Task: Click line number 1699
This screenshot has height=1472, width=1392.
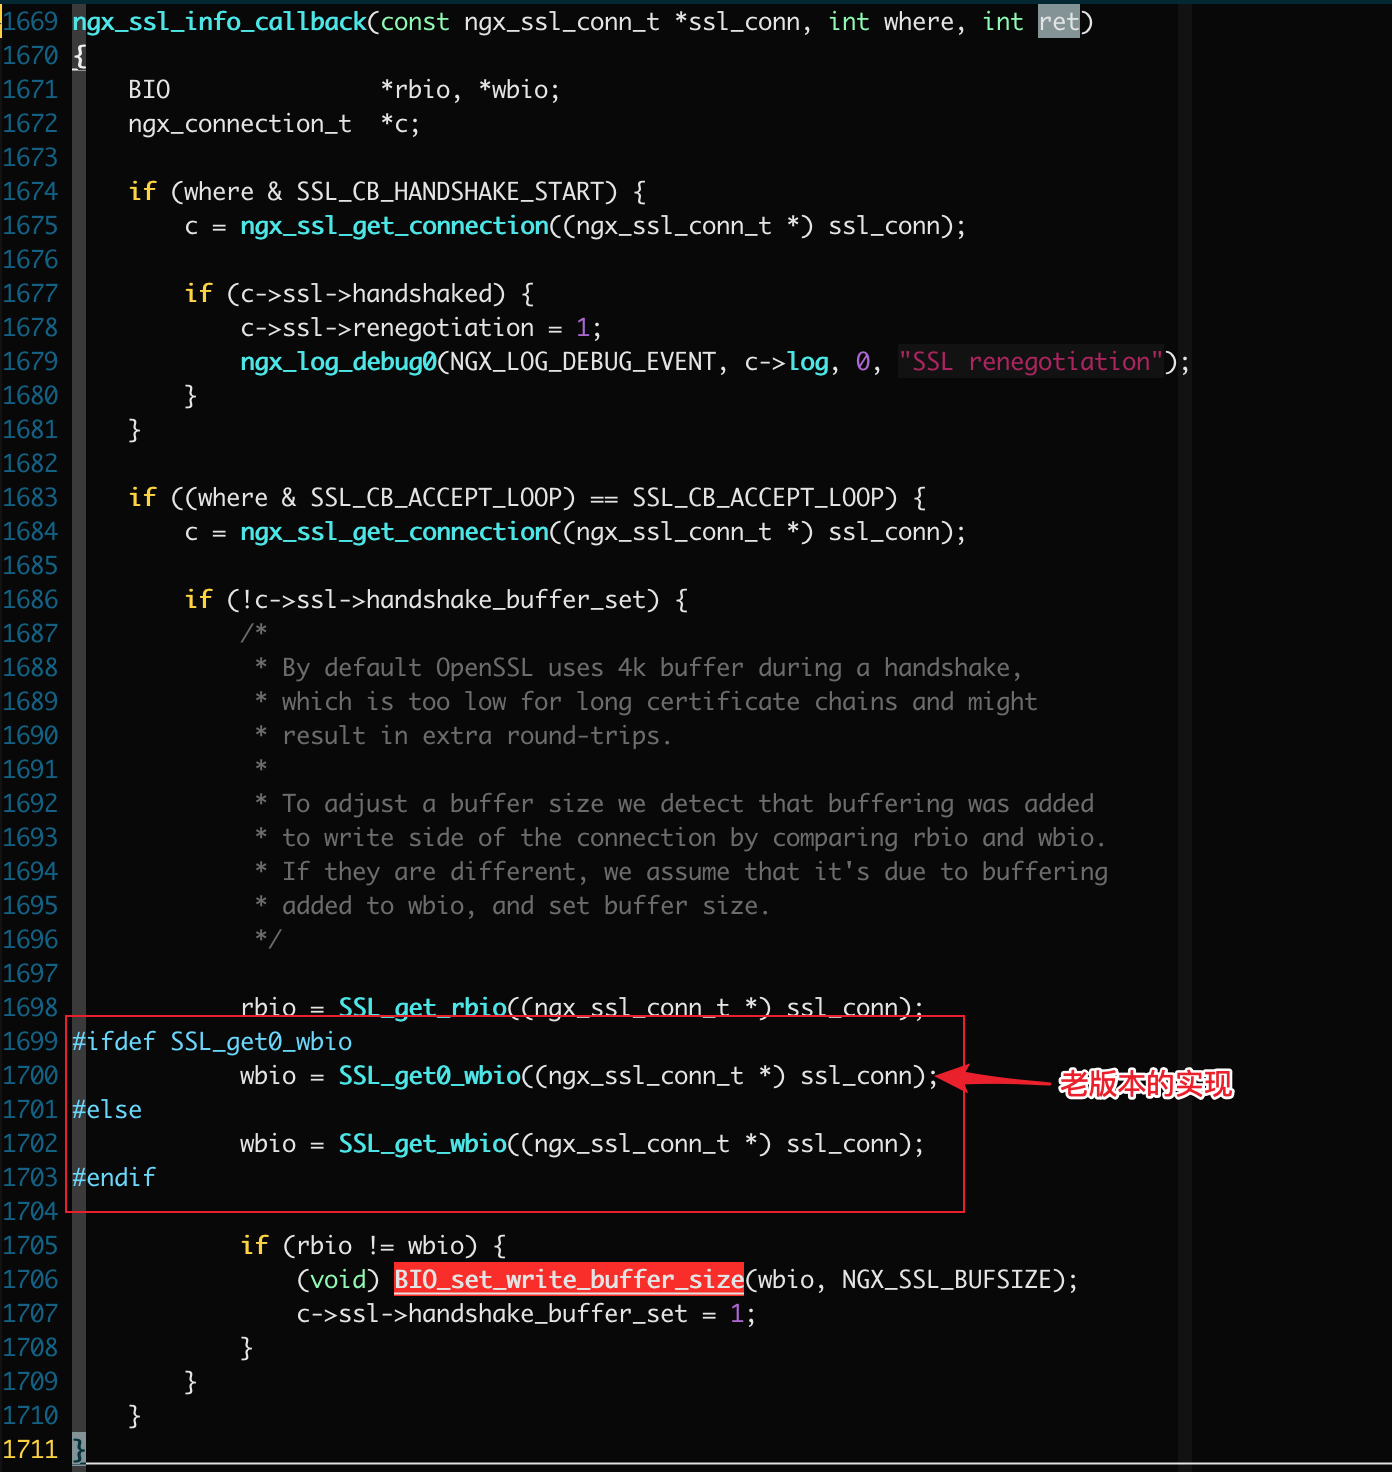Action: [30, 1042]
